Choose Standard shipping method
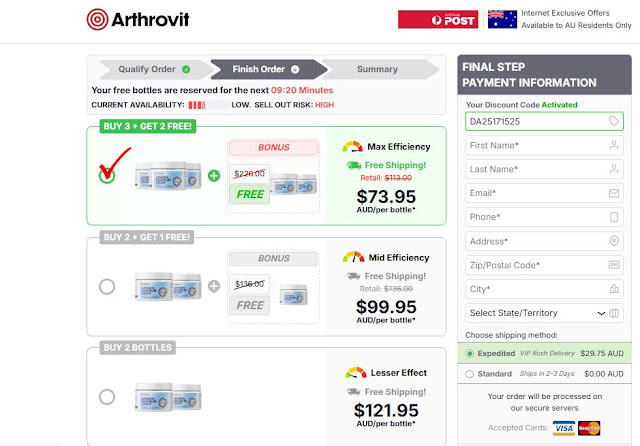The height and width of the screenshot is (446, 640). (x=471, y=374)
